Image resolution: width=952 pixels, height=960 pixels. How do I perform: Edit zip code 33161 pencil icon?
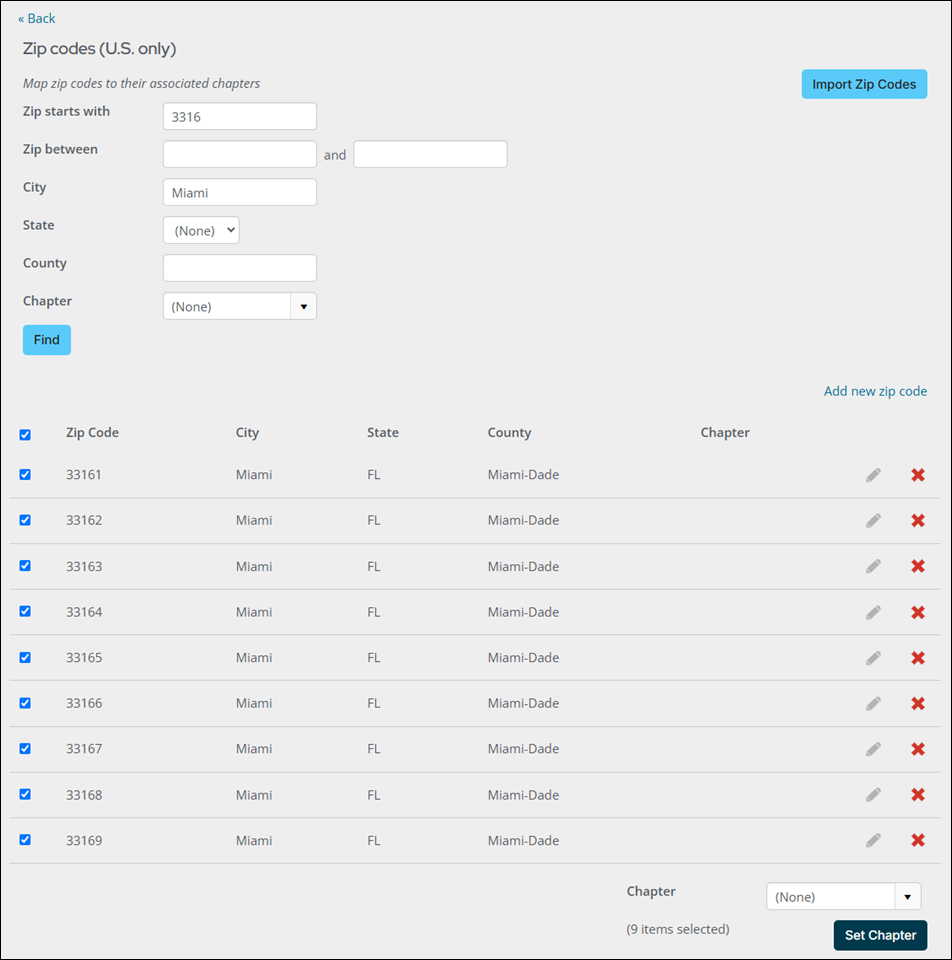point(873,475)
